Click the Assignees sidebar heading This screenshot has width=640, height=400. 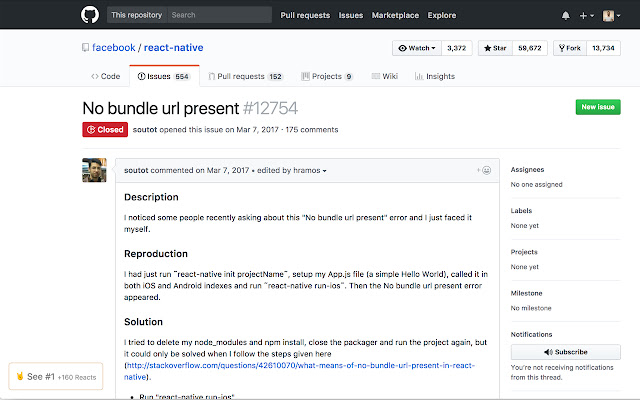click(527, 169)
